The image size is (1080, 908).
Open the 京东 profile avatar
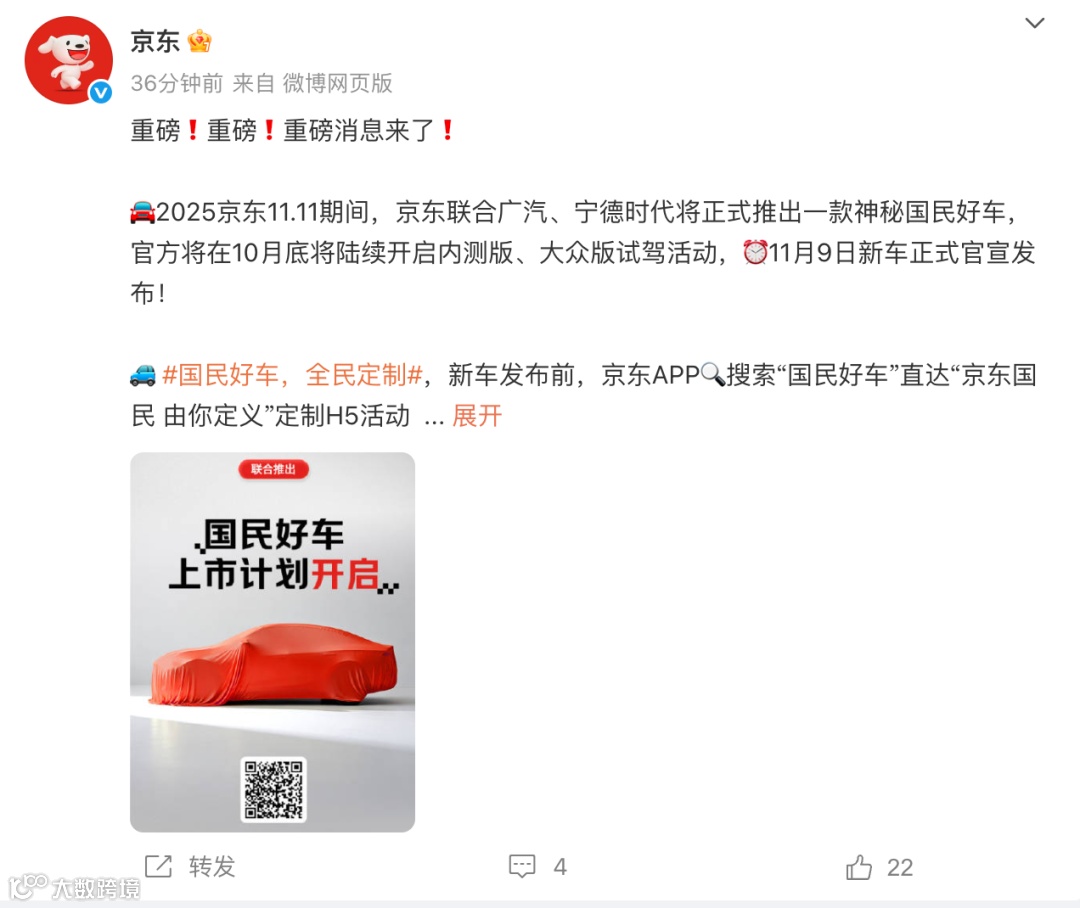point(68,60)
